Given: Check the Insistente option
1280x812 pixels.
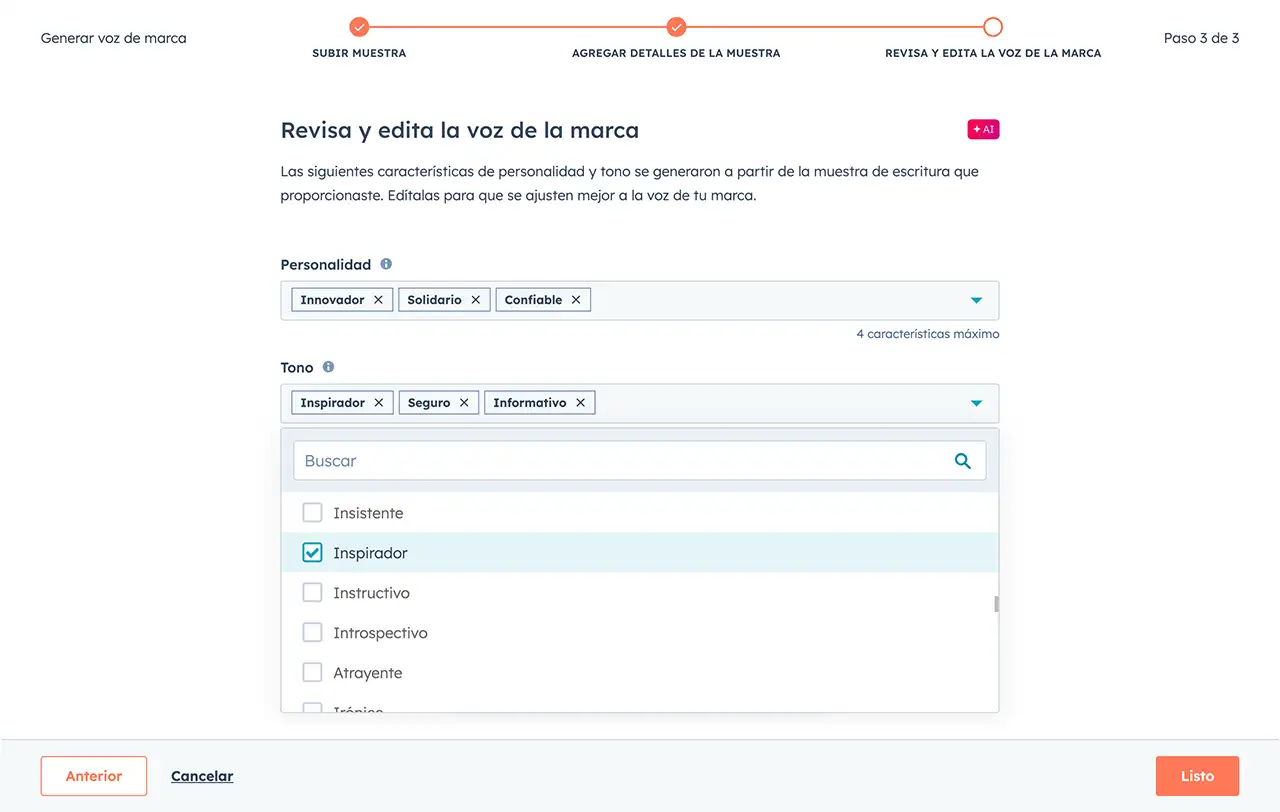Looking at the screenshot, I should click(313, 513).
